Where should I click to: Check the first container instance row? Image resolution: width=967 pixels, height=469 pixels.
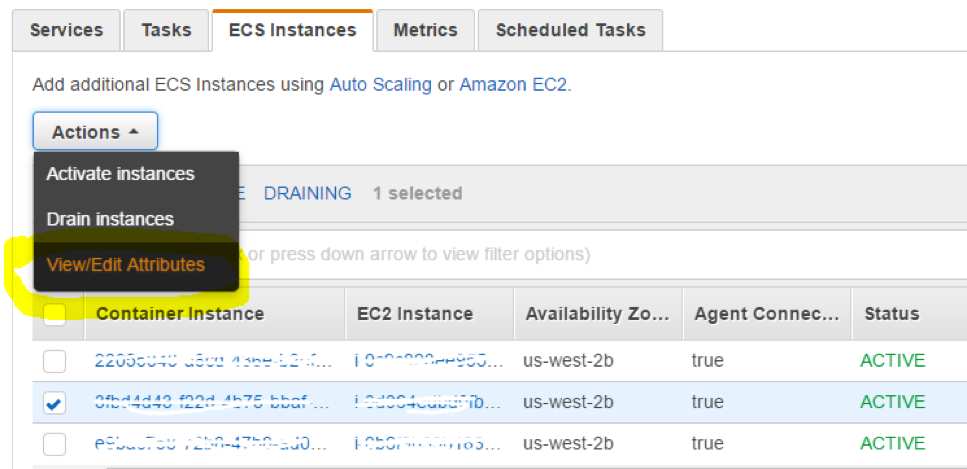[54, 360]
